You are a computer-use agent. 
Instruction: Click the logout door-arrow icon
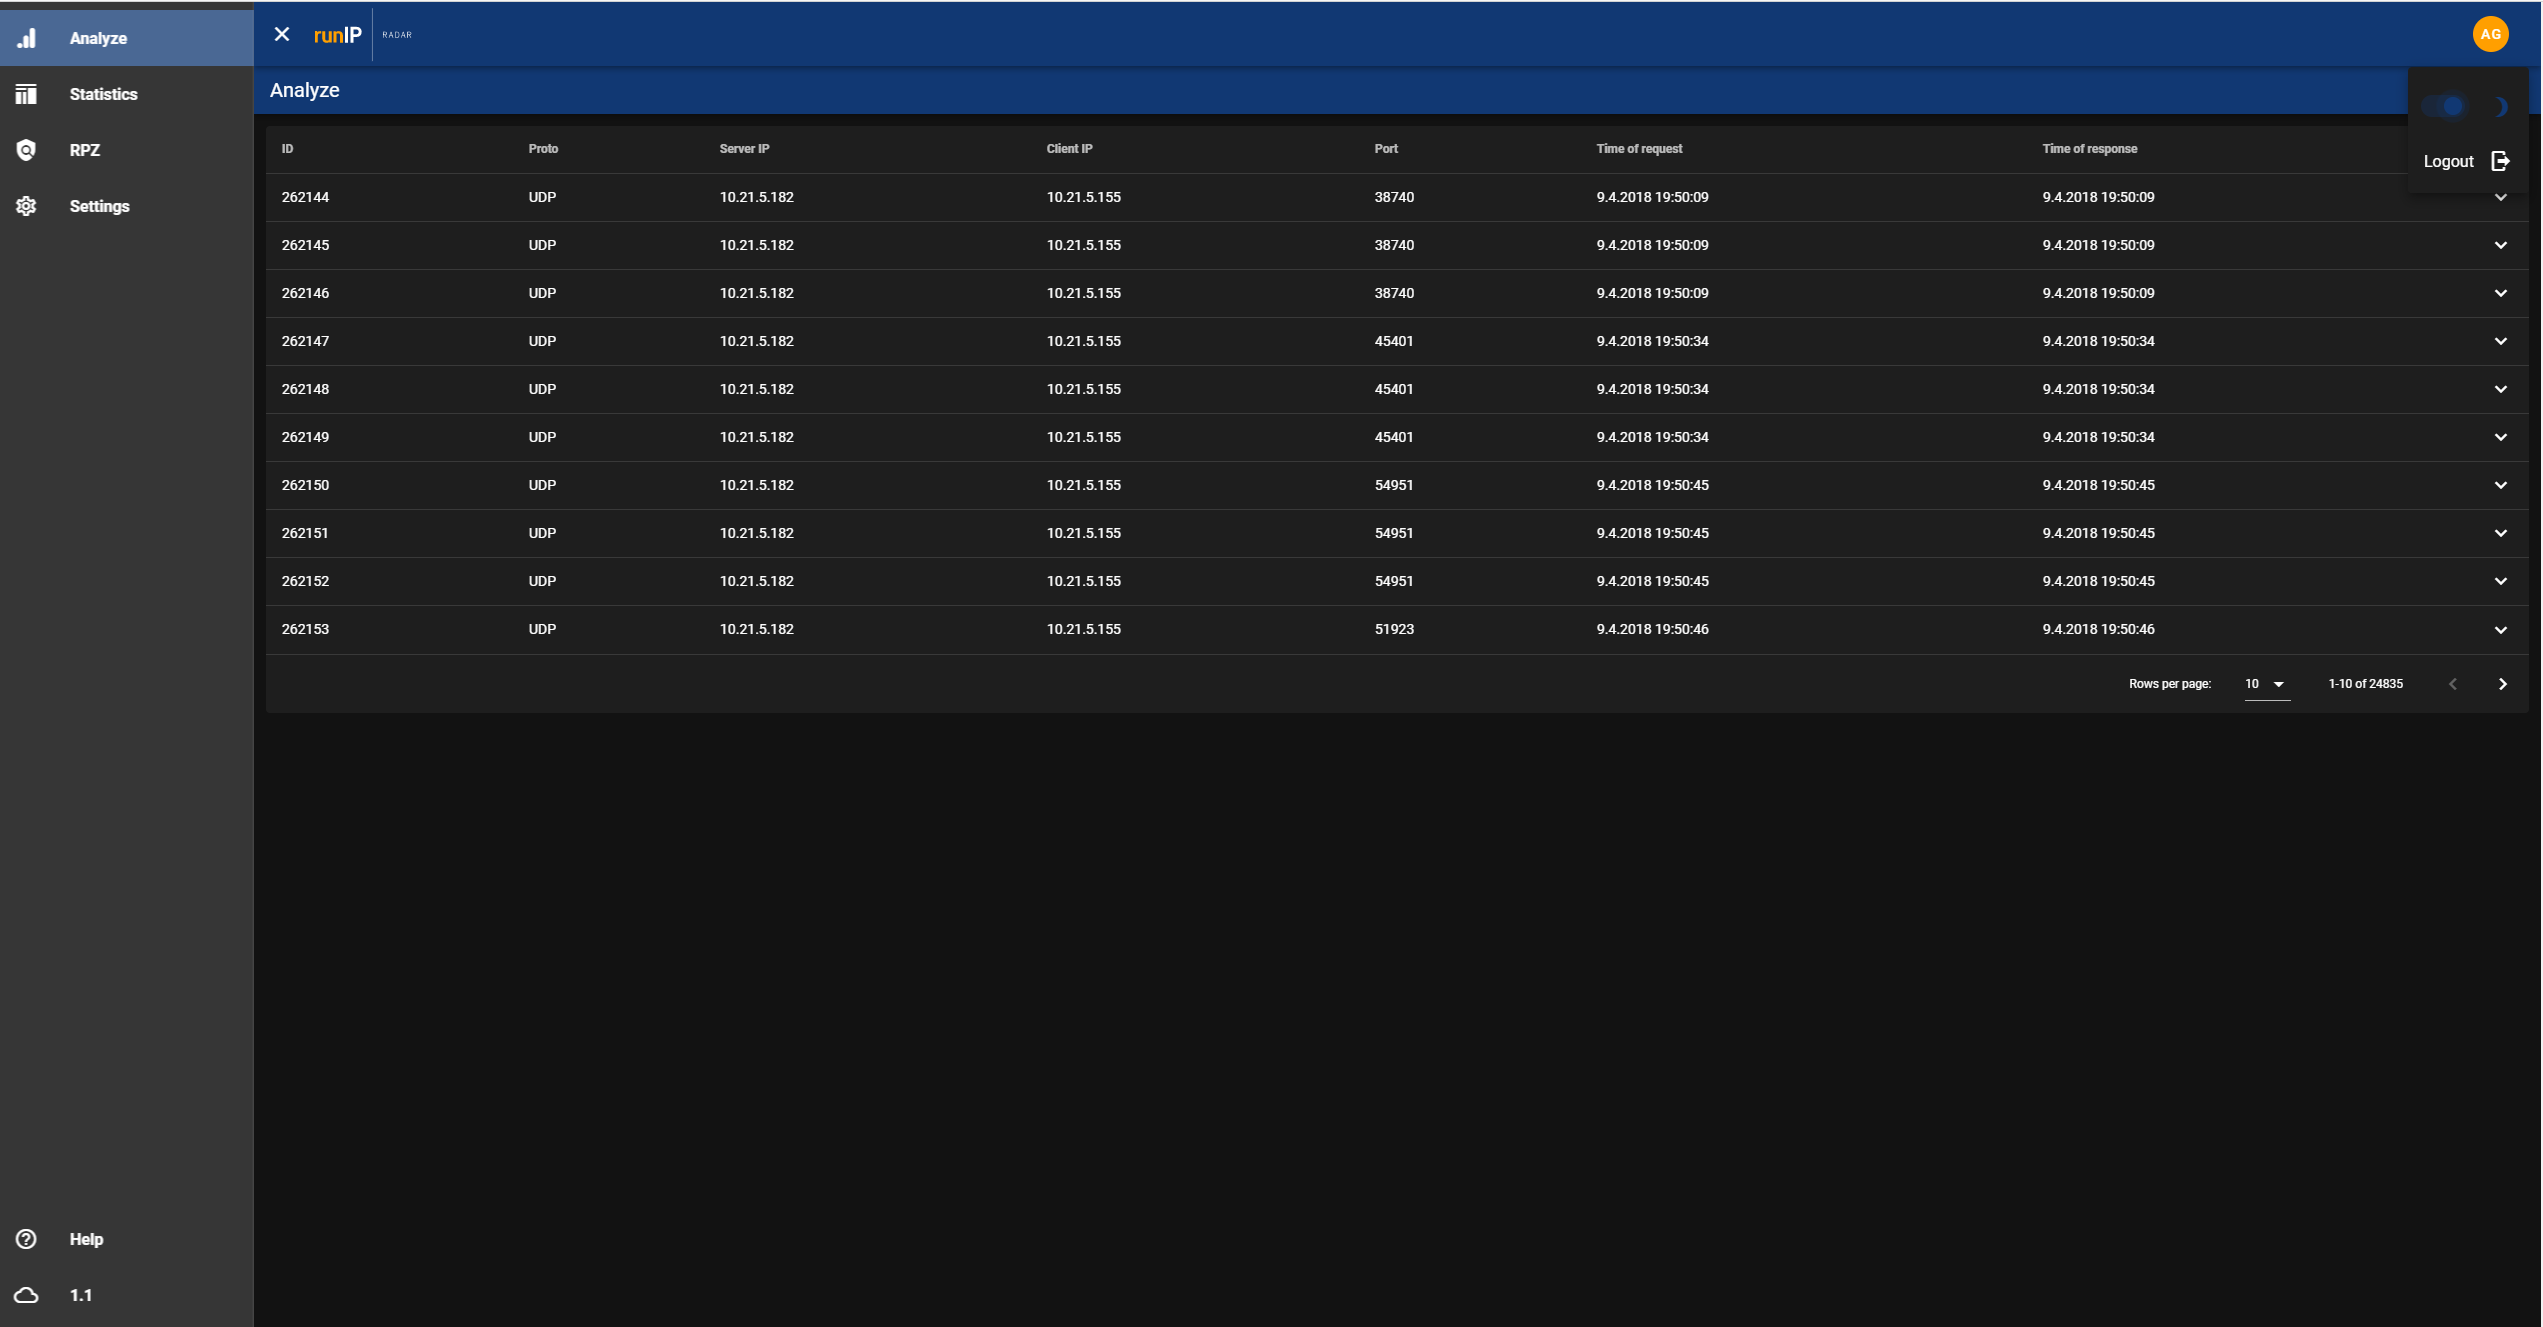[x=2500, y=161]
